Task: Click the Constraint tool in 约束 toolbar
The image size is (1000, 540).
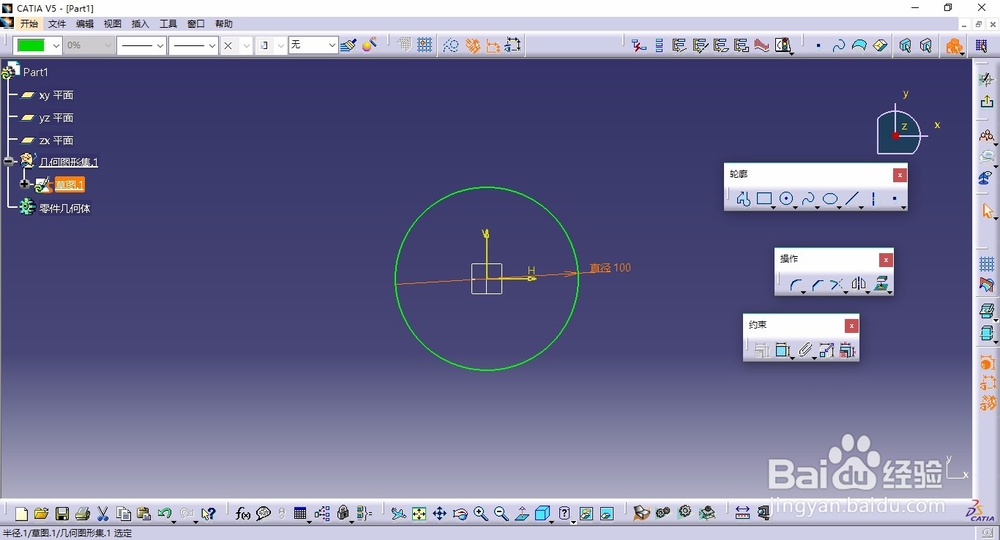Action: pos(783,350)
